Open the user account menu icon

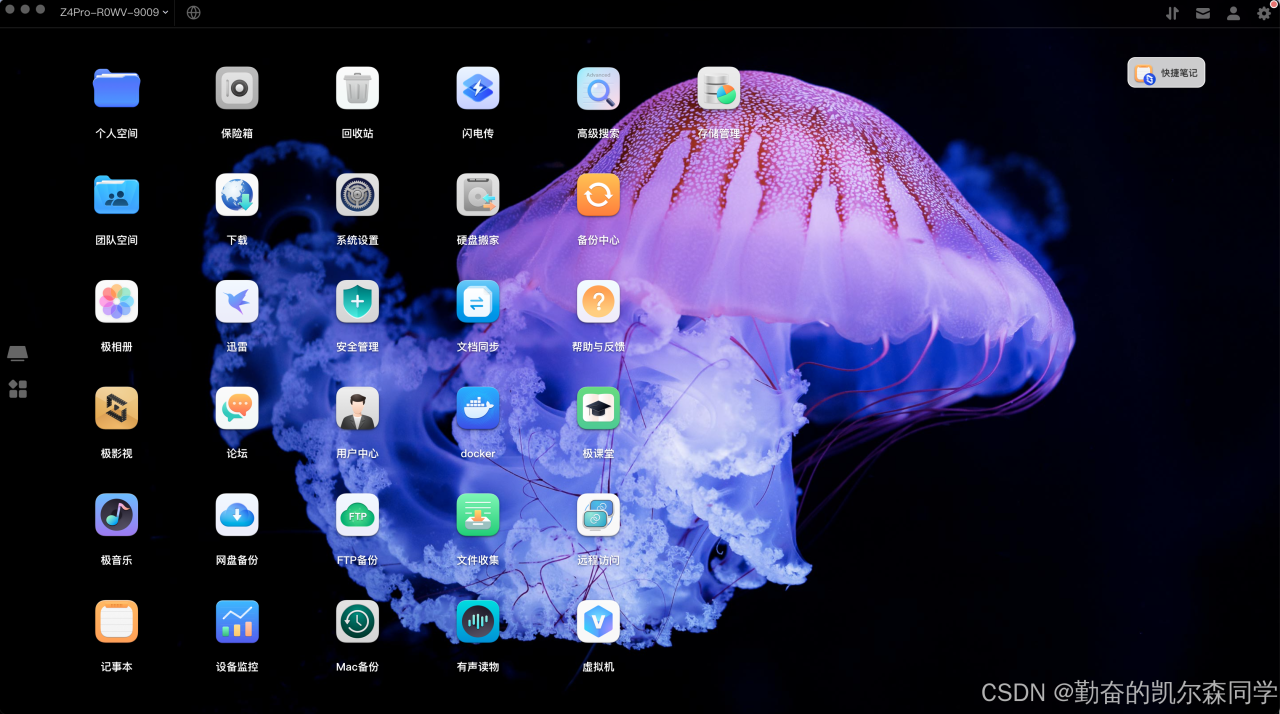pos(1233,13)
